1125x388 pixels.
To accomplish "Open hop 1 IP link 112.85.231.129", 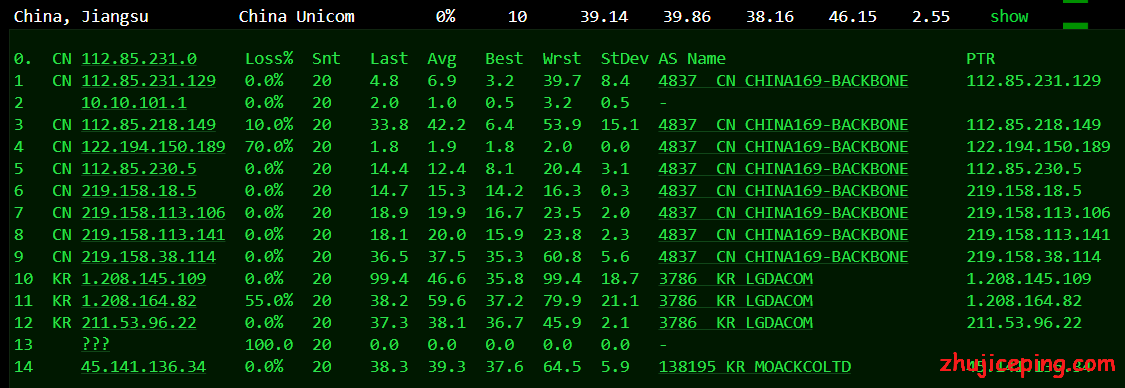I will pos(149,81).
